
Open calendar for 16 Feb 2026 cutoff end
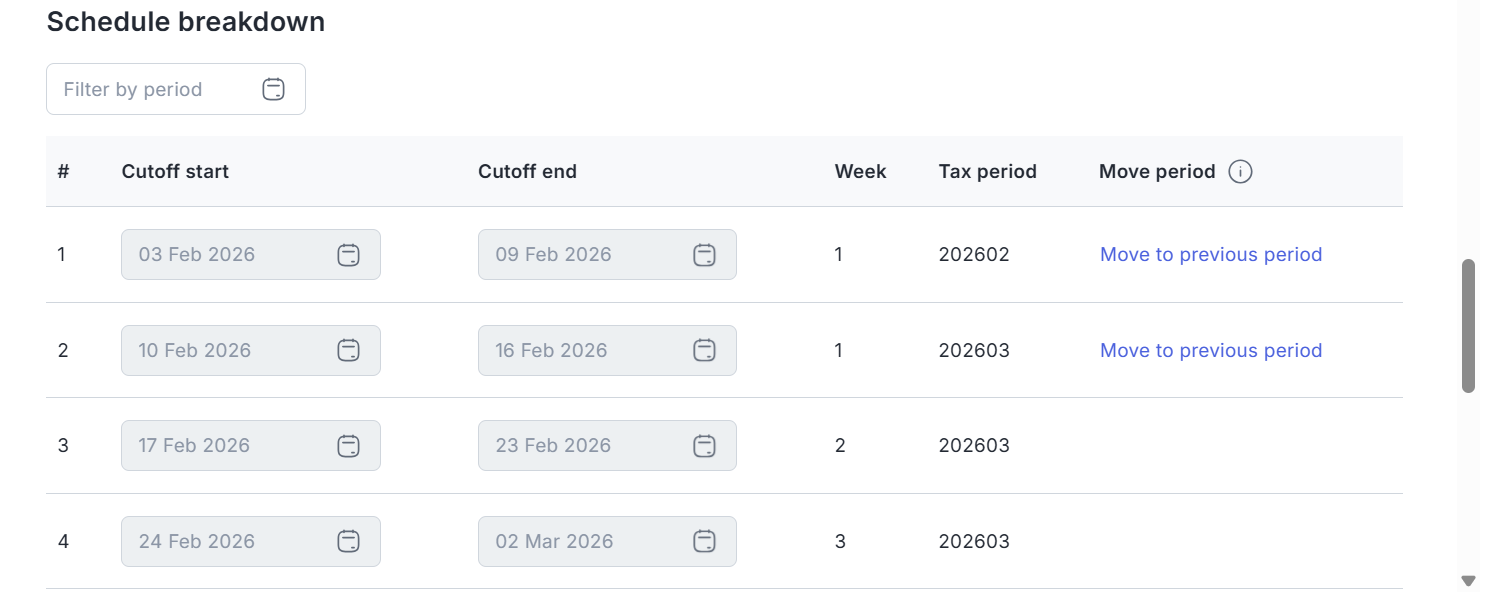click(704, 351)
